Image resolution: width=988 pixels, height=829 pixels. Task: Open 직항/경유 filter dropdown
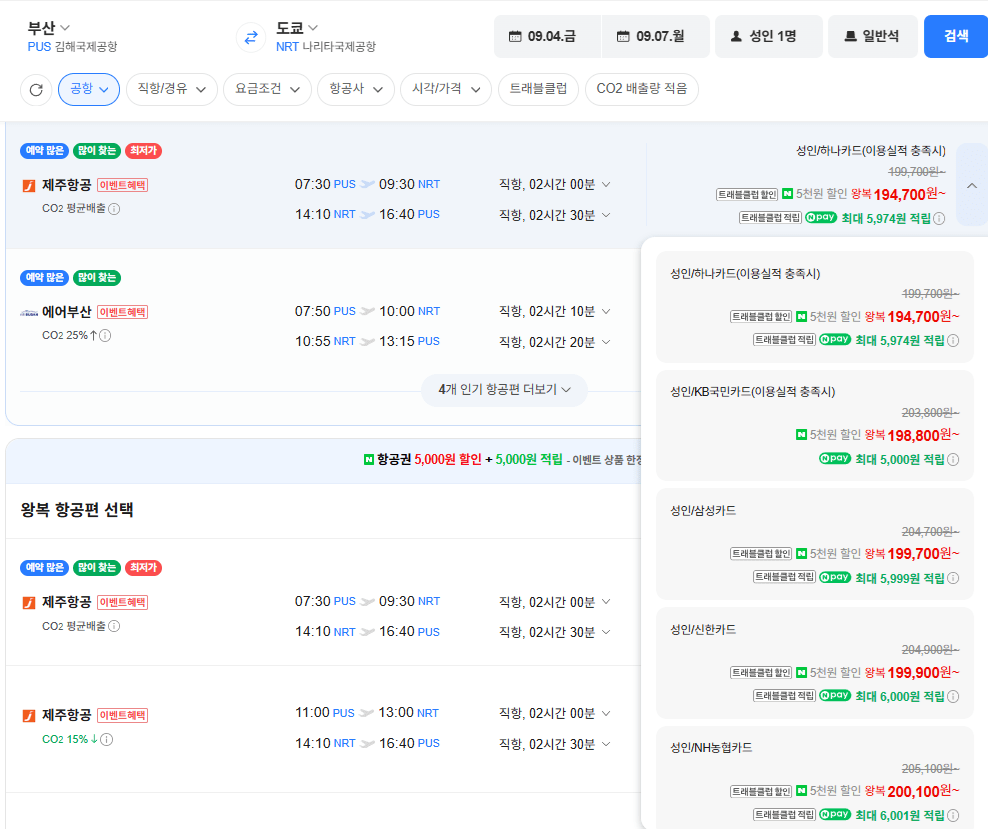click(171, 89)
